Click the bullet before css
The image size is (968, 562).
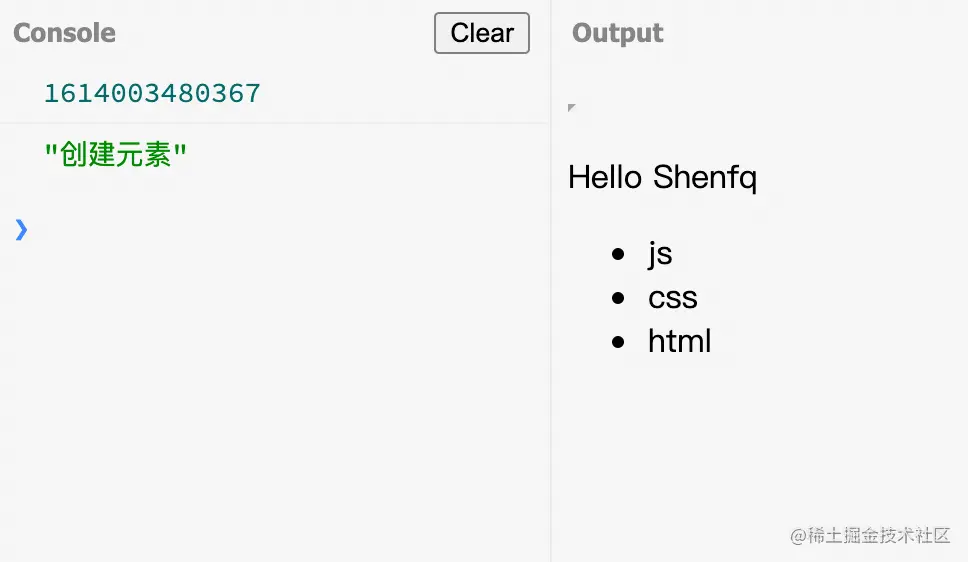tap(618, 298)
